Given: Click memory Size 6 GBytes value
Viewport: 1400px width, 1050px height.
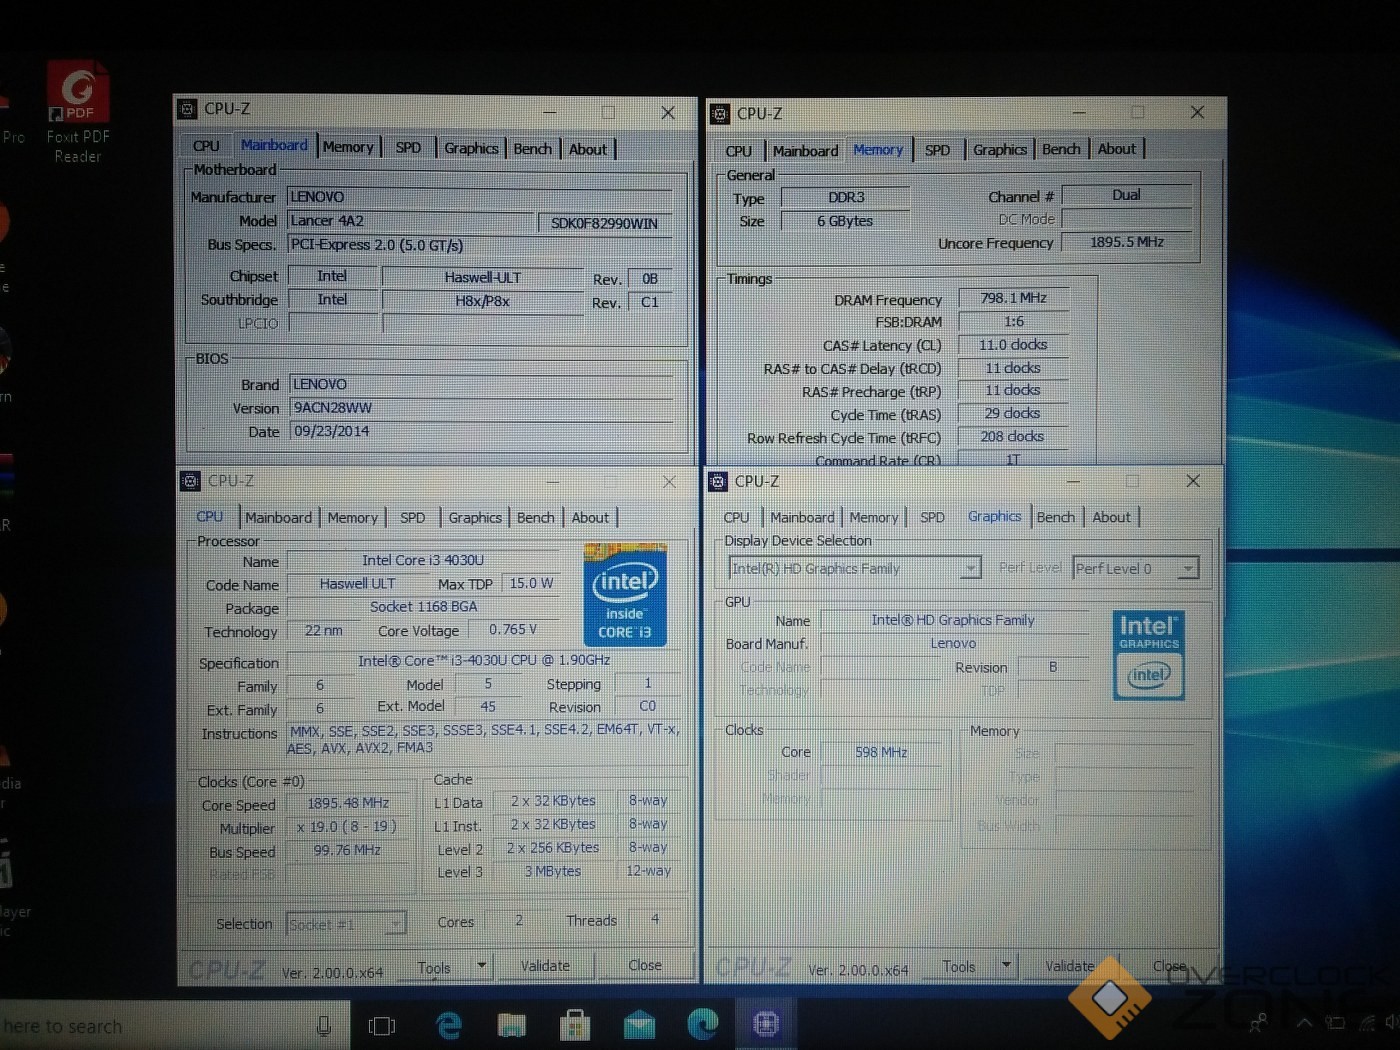Looking at the screenshot, I should click(845, 221).
